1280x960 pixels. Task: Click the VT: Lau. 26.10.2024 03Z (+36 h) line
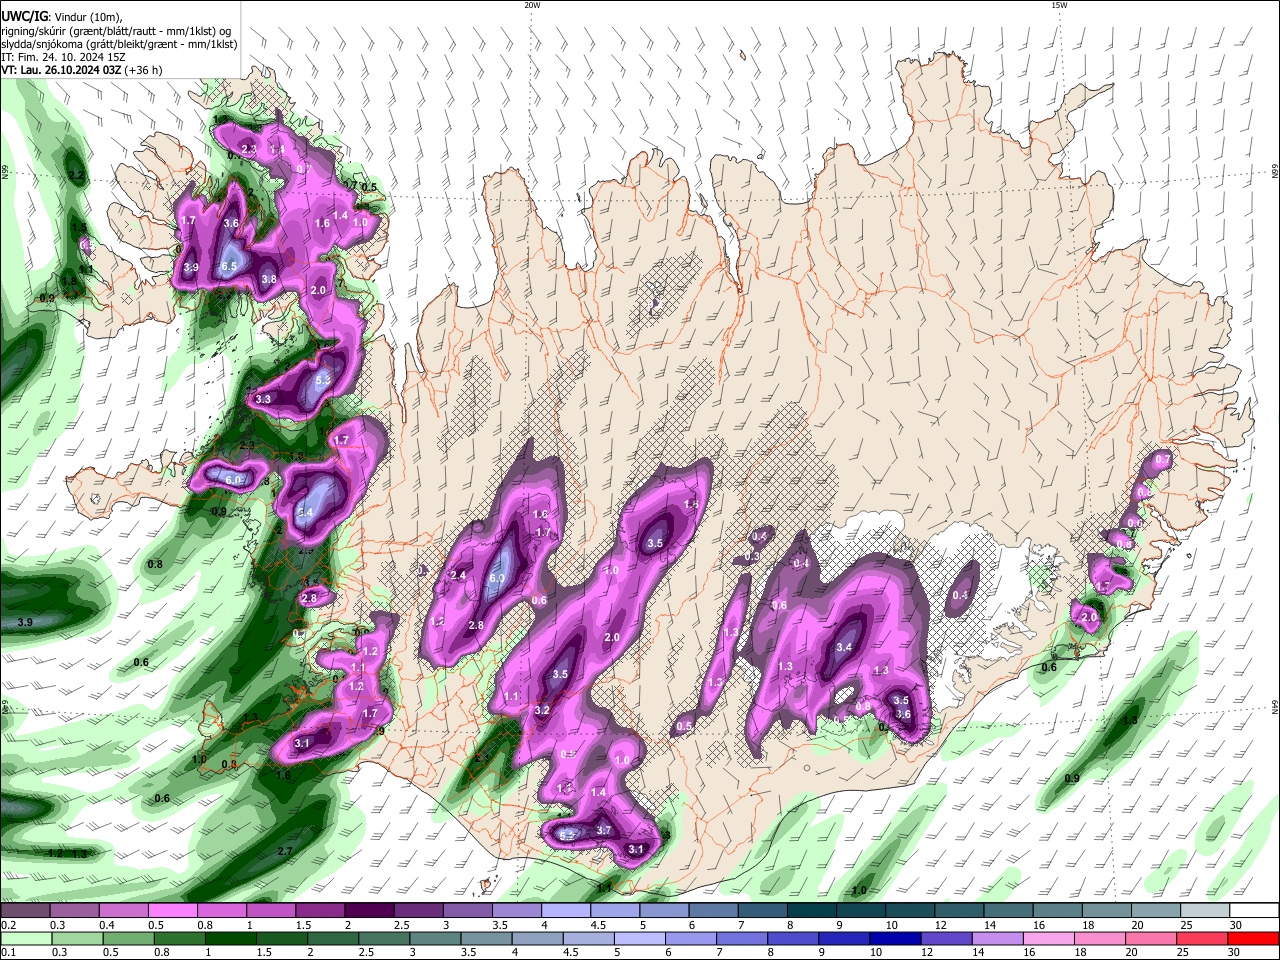pos(81,70)
